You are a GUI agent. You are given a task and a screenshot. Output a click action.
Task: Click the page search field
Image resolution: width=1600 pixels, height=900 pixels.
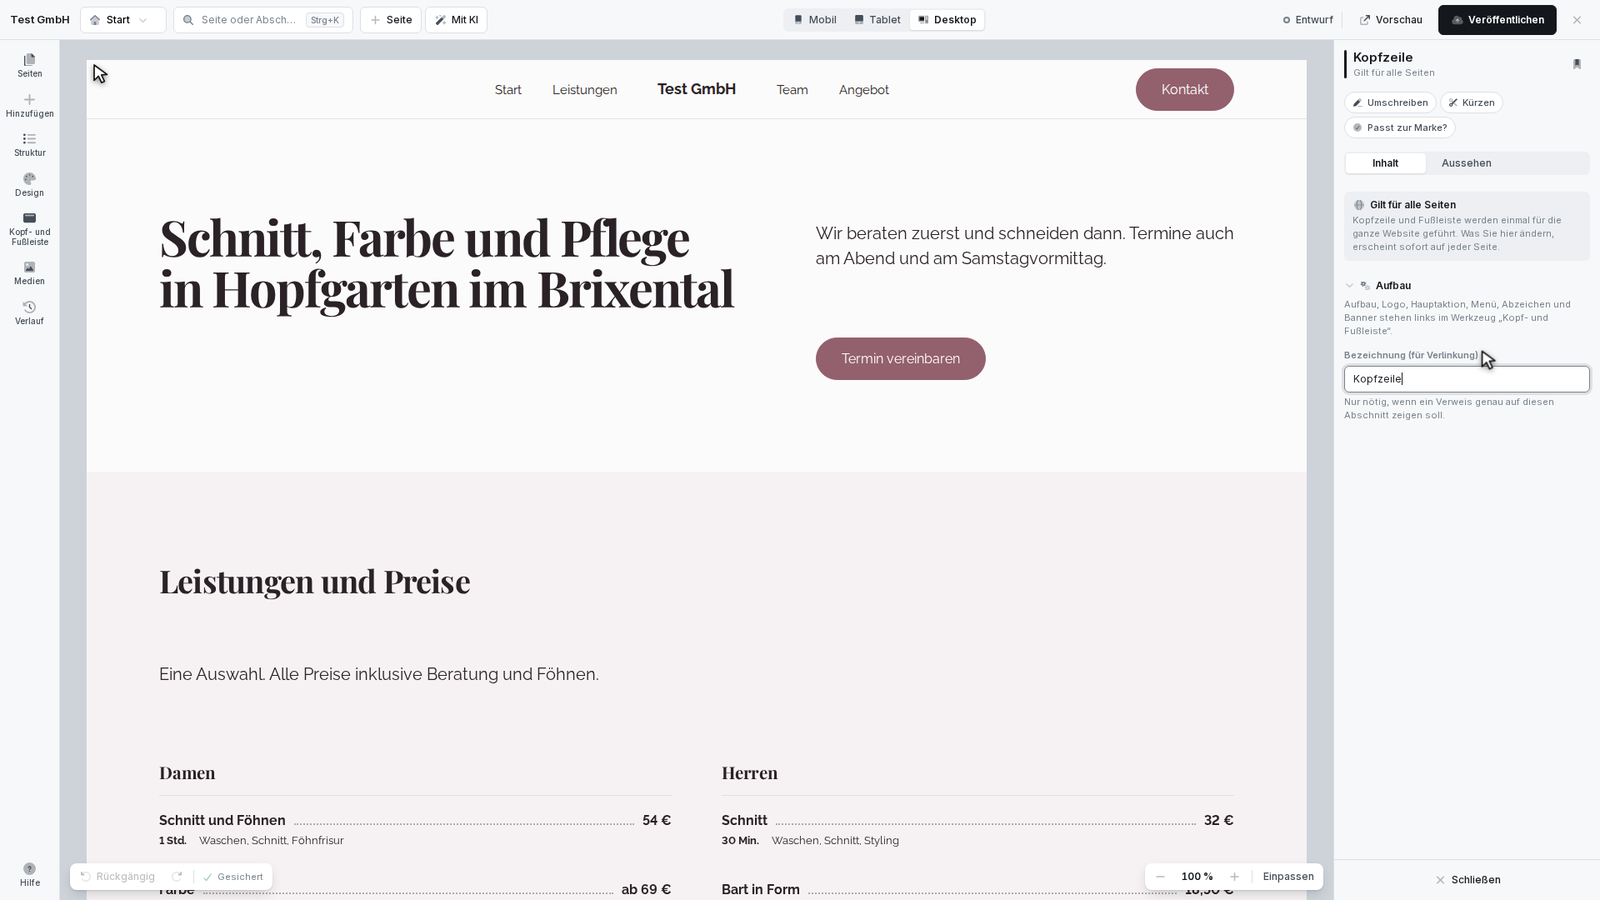pos(263,20)
